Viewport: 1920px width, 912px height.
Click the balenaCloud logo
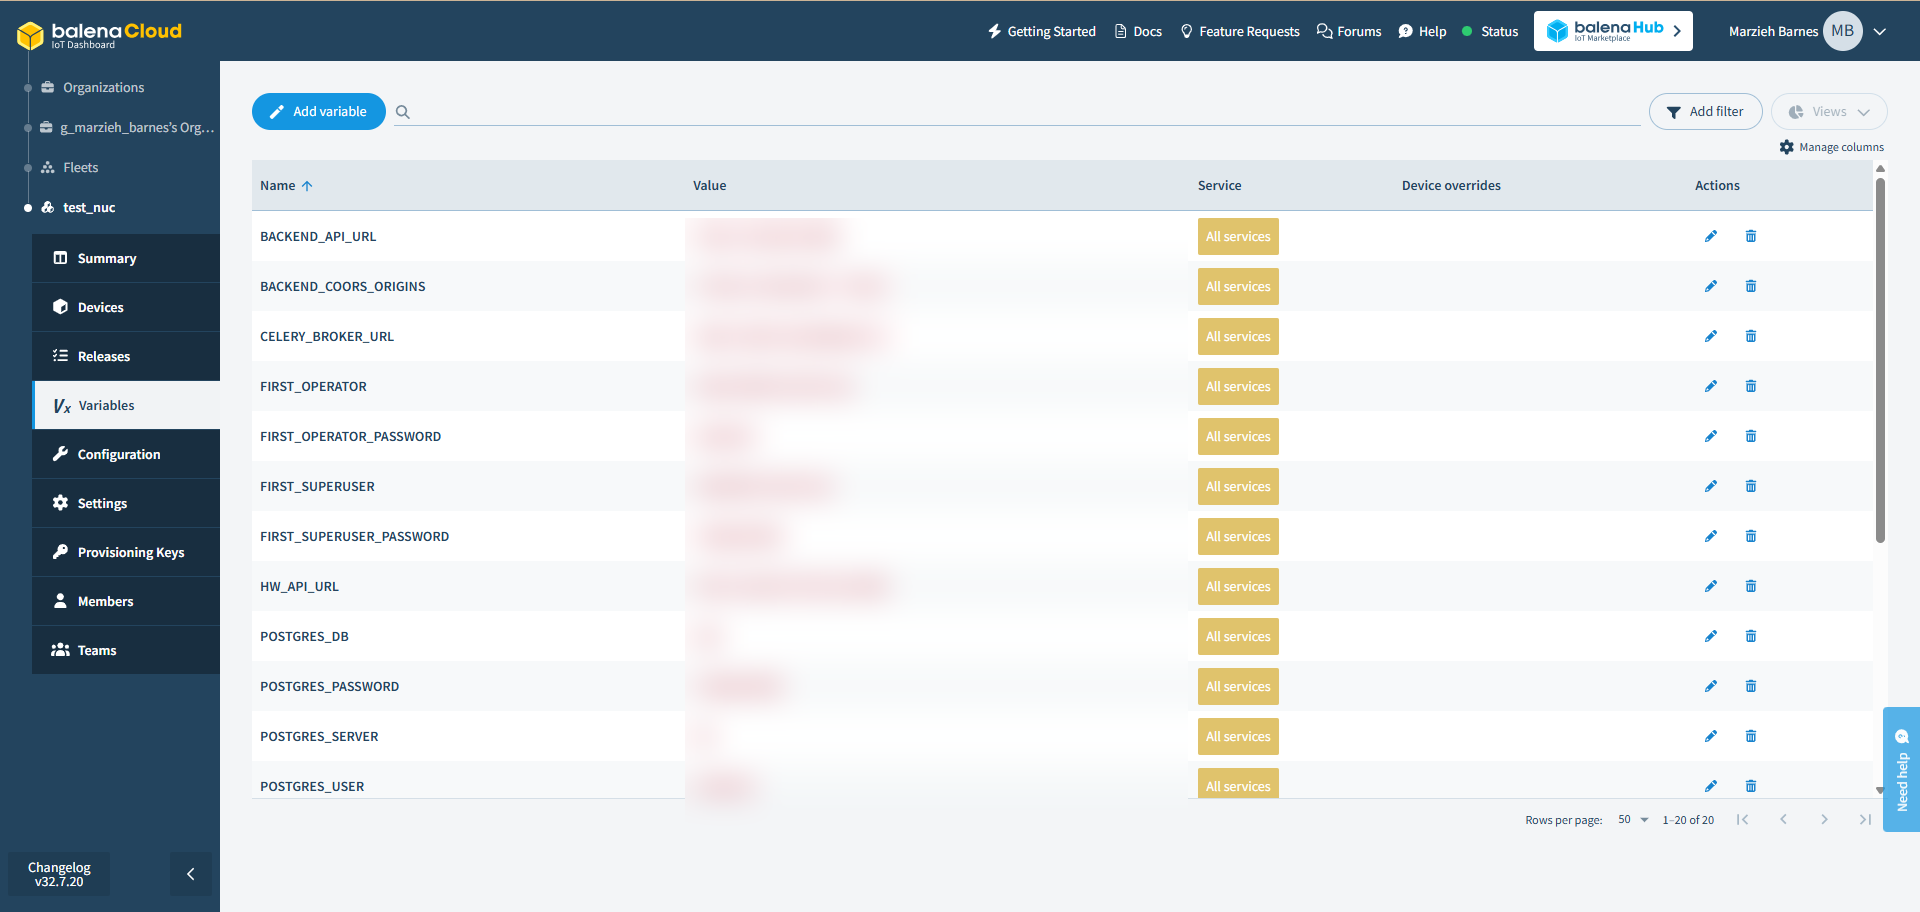99,35
